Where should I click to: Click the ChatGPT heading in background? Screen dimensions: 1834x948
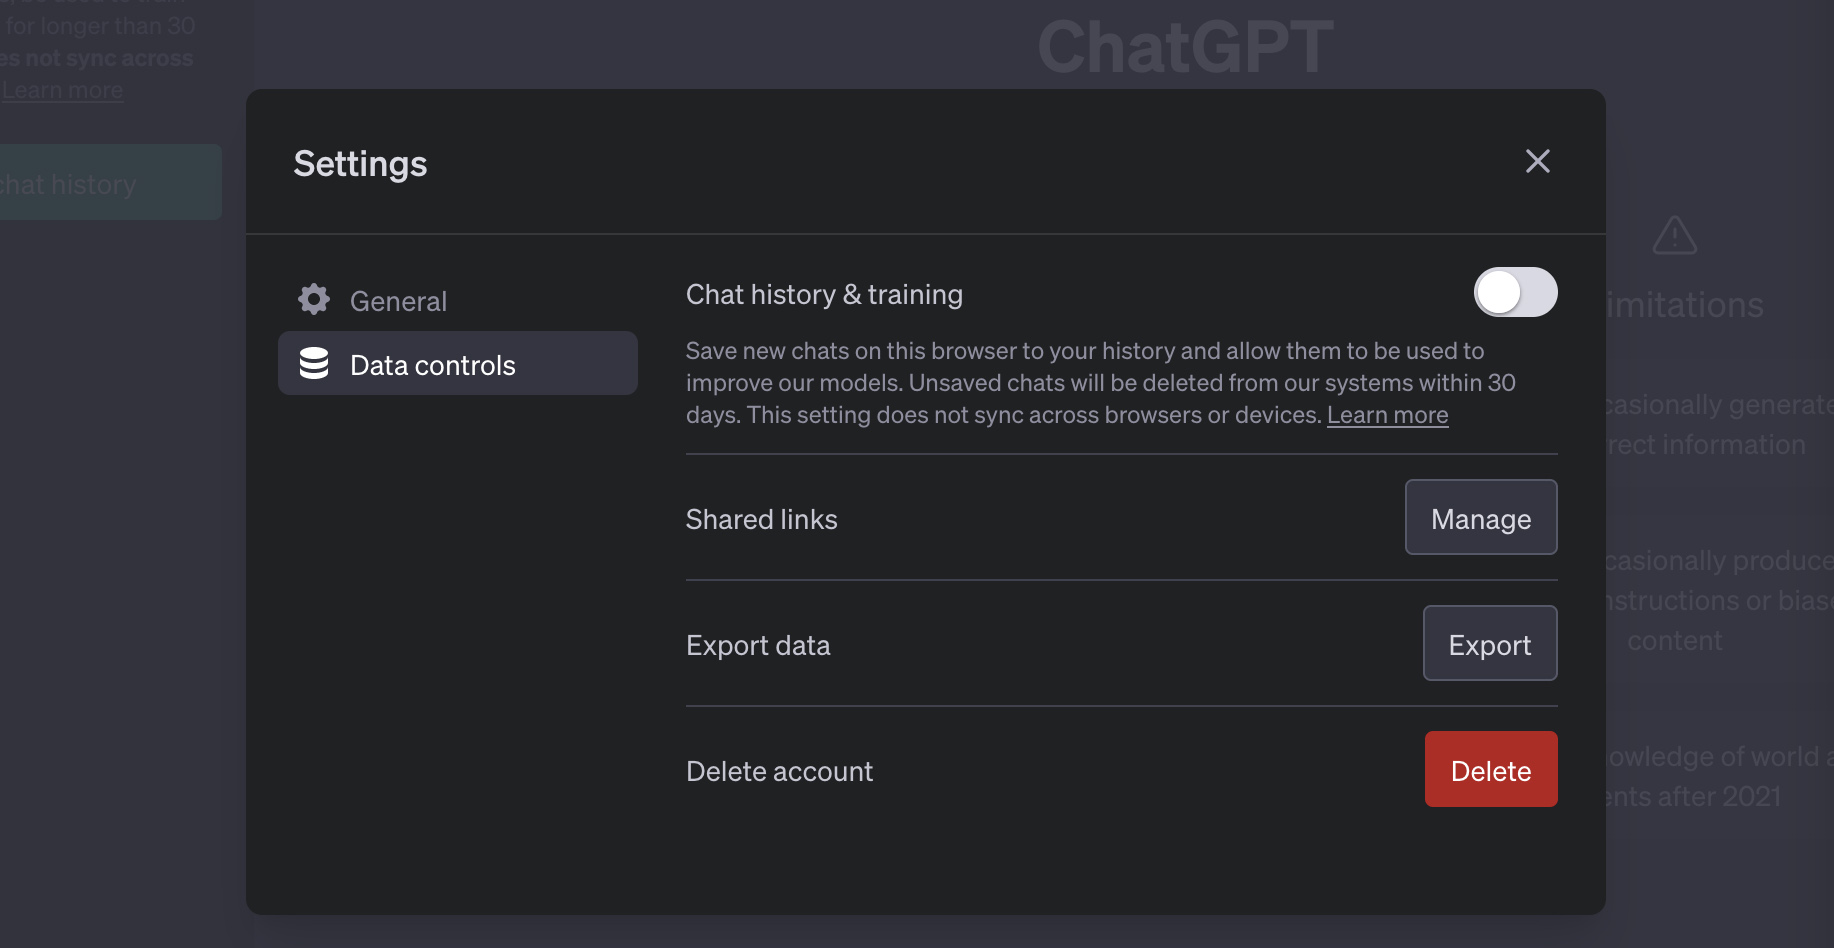(1185, 46)
